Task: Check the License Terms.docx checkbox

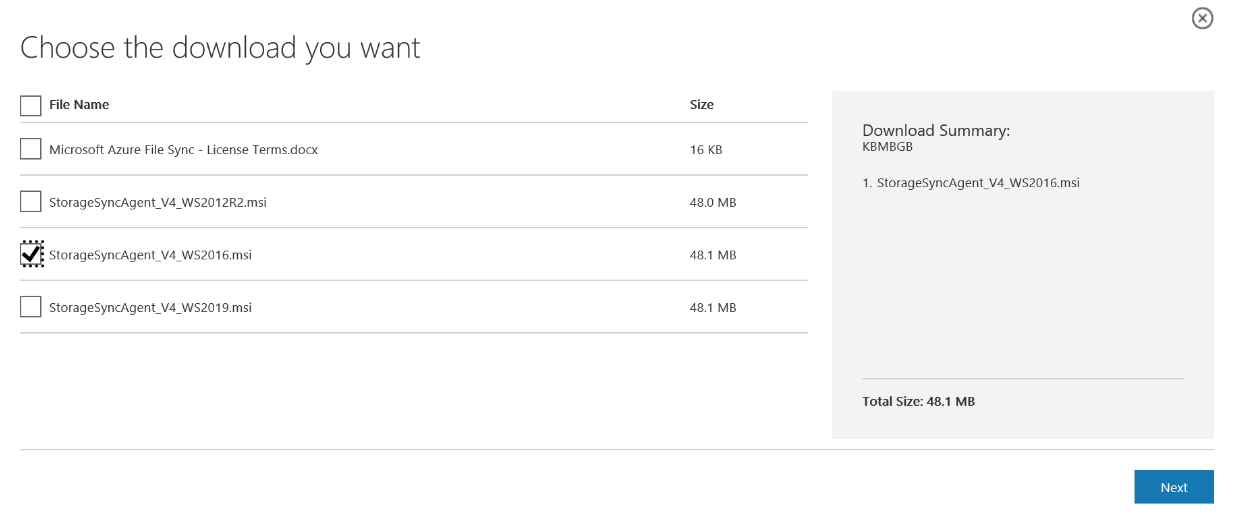Action: click(31, 149)
